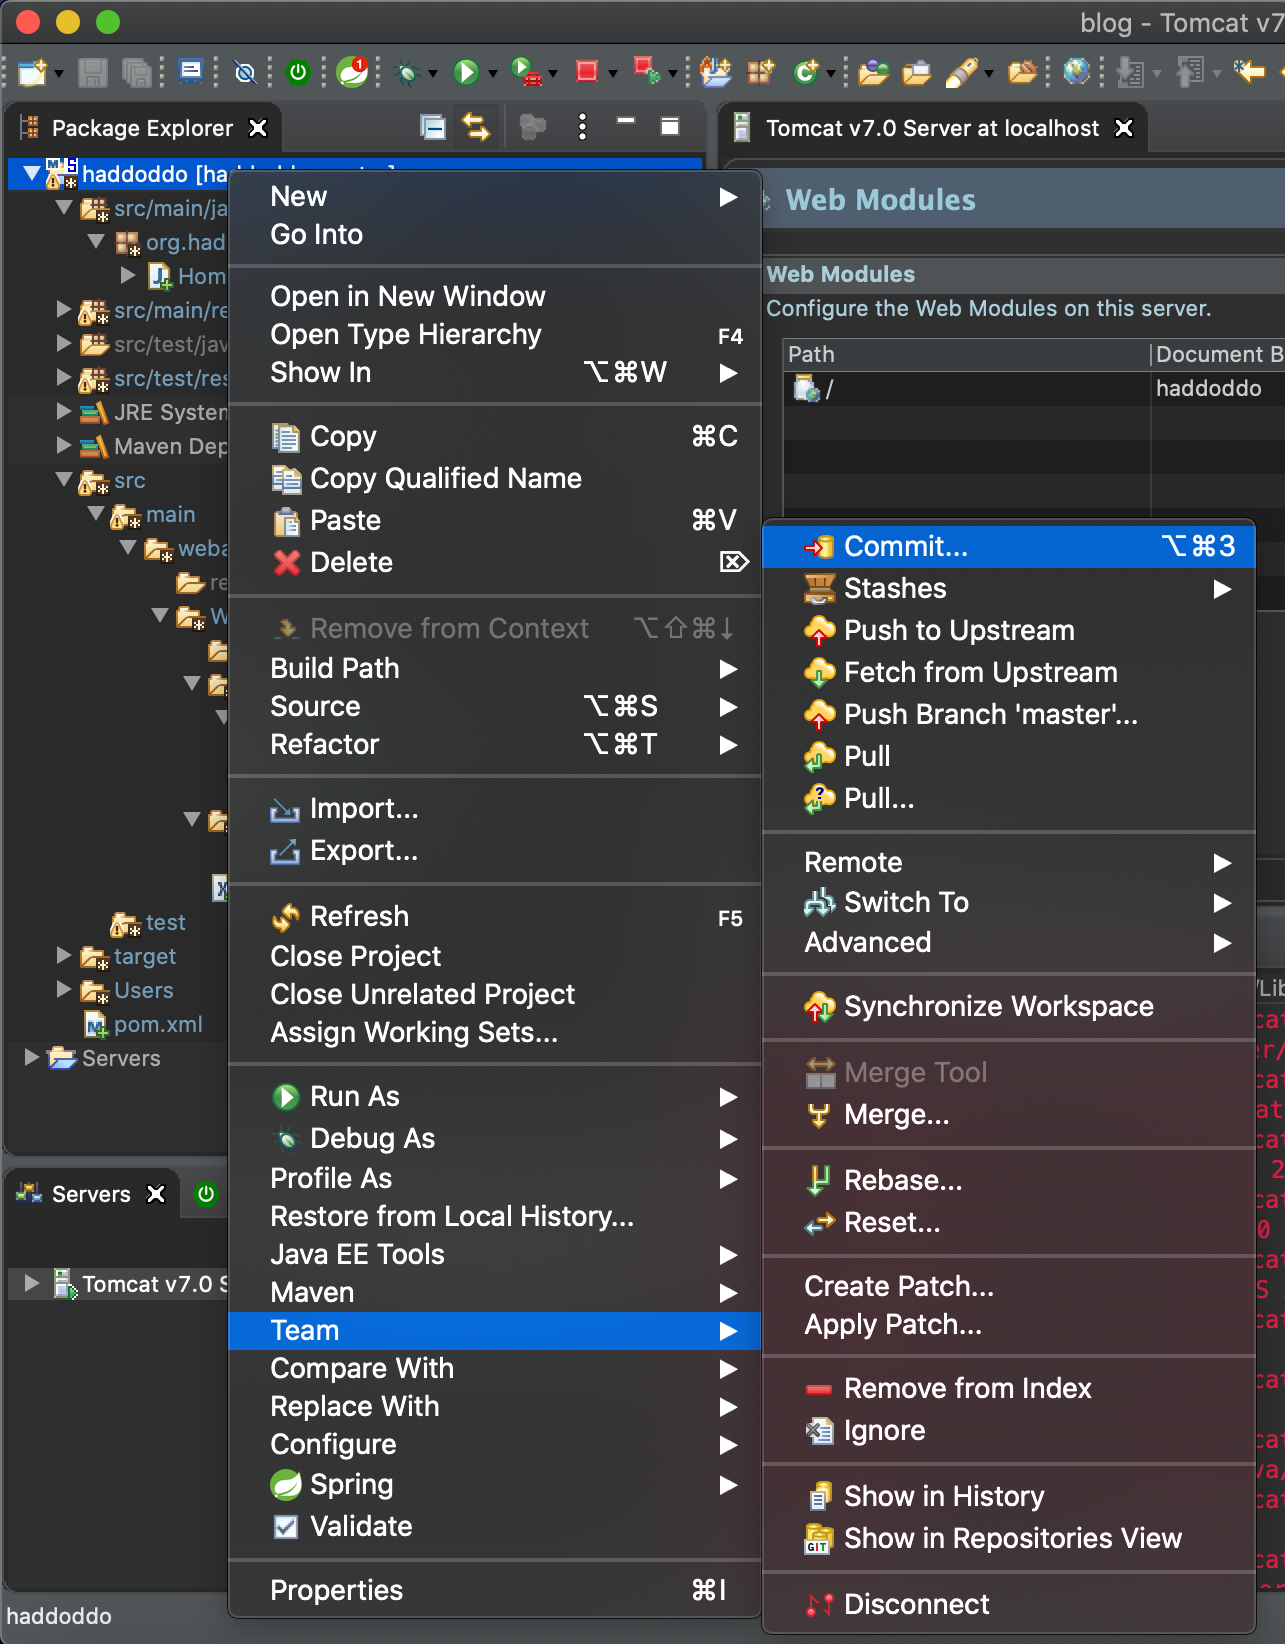The width and height of the screenshot is (1285, 1644).
Task: Click Collapse All in Package Explorer
Action: 432,127
